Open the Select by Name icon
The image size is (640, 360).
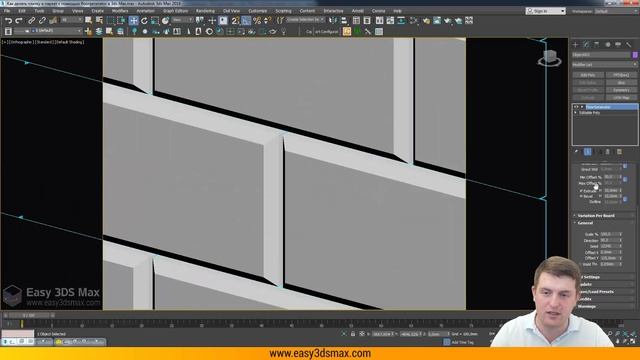click(99, 20)
